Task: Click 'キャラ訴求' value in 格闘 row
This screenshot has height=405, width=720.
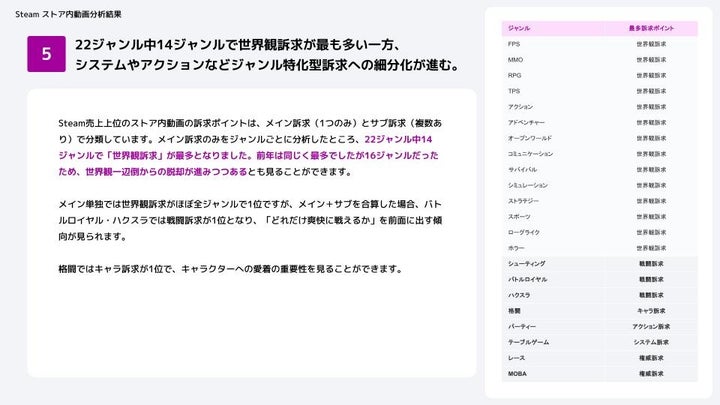Action: (x=651, y=311)
